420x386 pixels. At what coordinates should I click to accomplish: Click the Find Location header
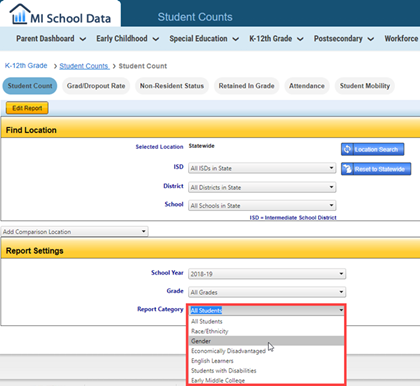coord(31,130)
